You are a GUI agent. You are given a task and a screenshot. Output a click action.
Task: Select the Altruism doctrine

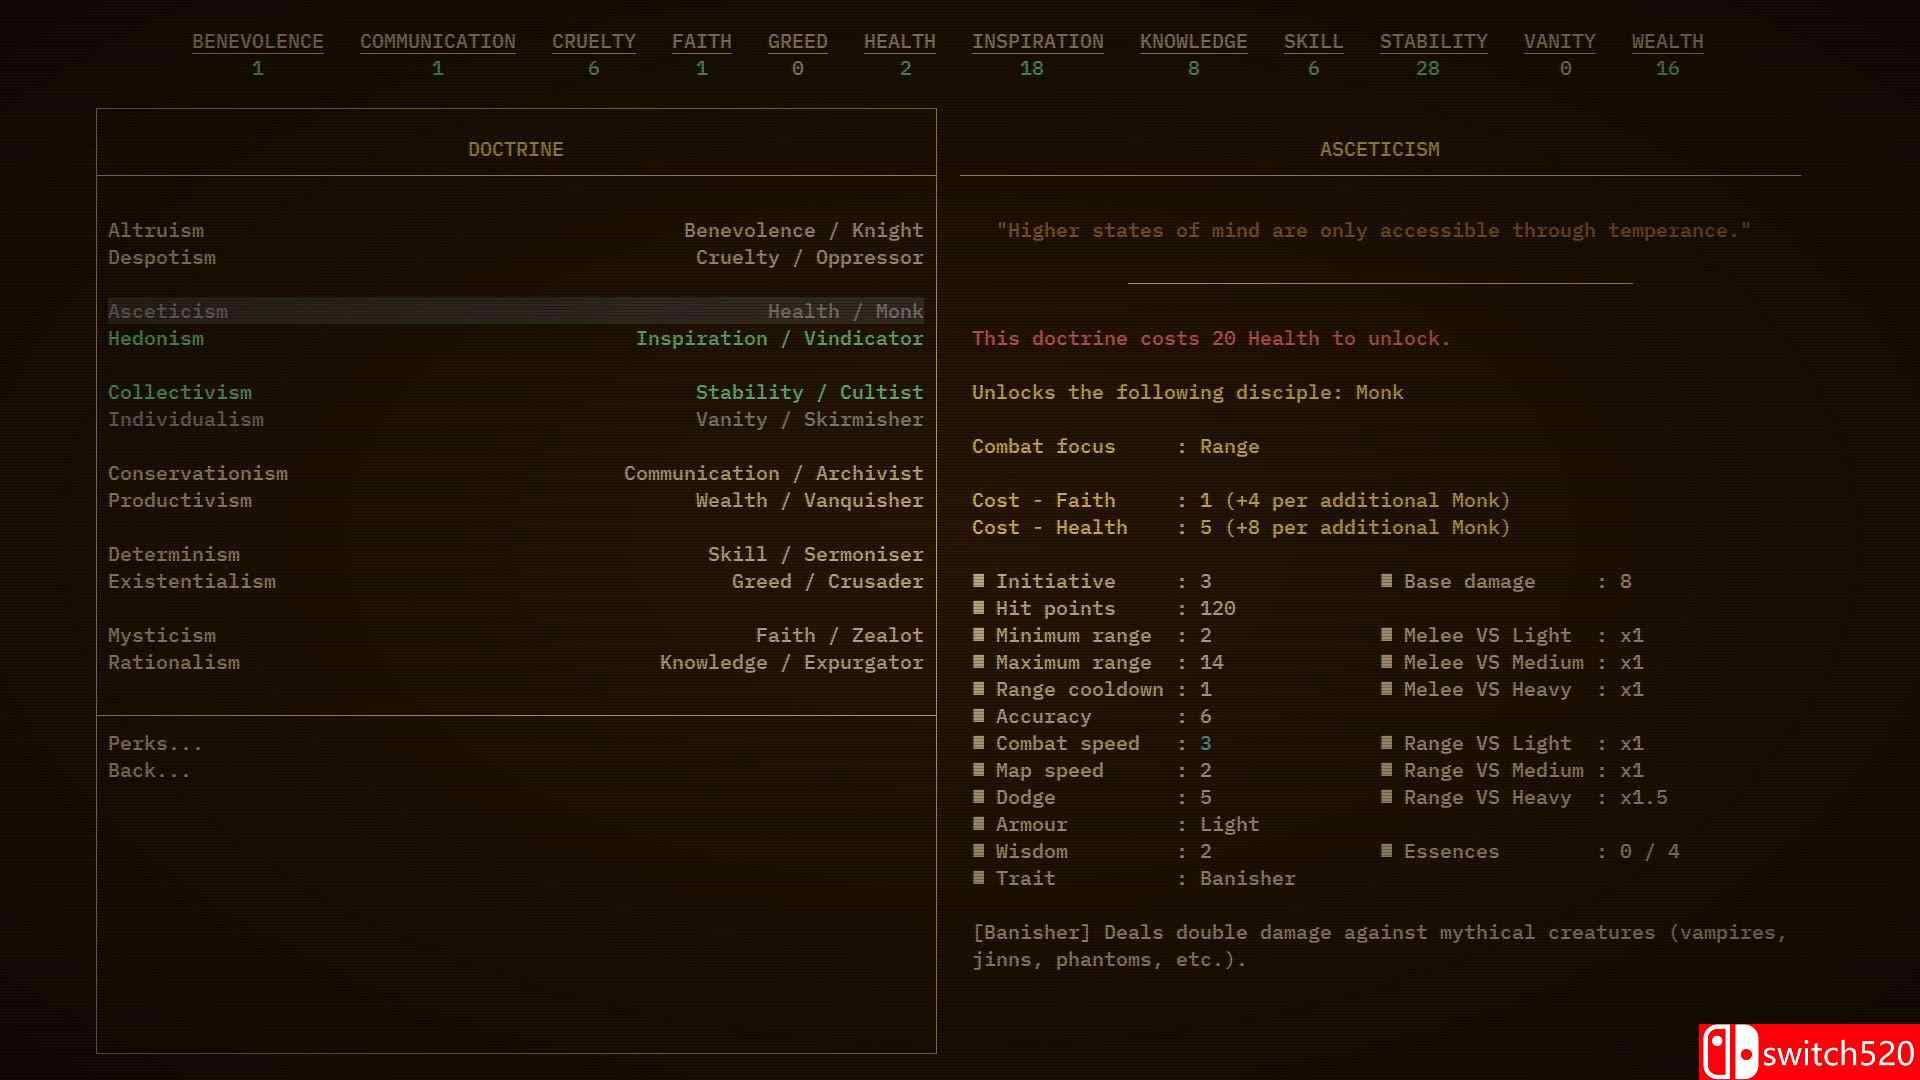[156, 230]
